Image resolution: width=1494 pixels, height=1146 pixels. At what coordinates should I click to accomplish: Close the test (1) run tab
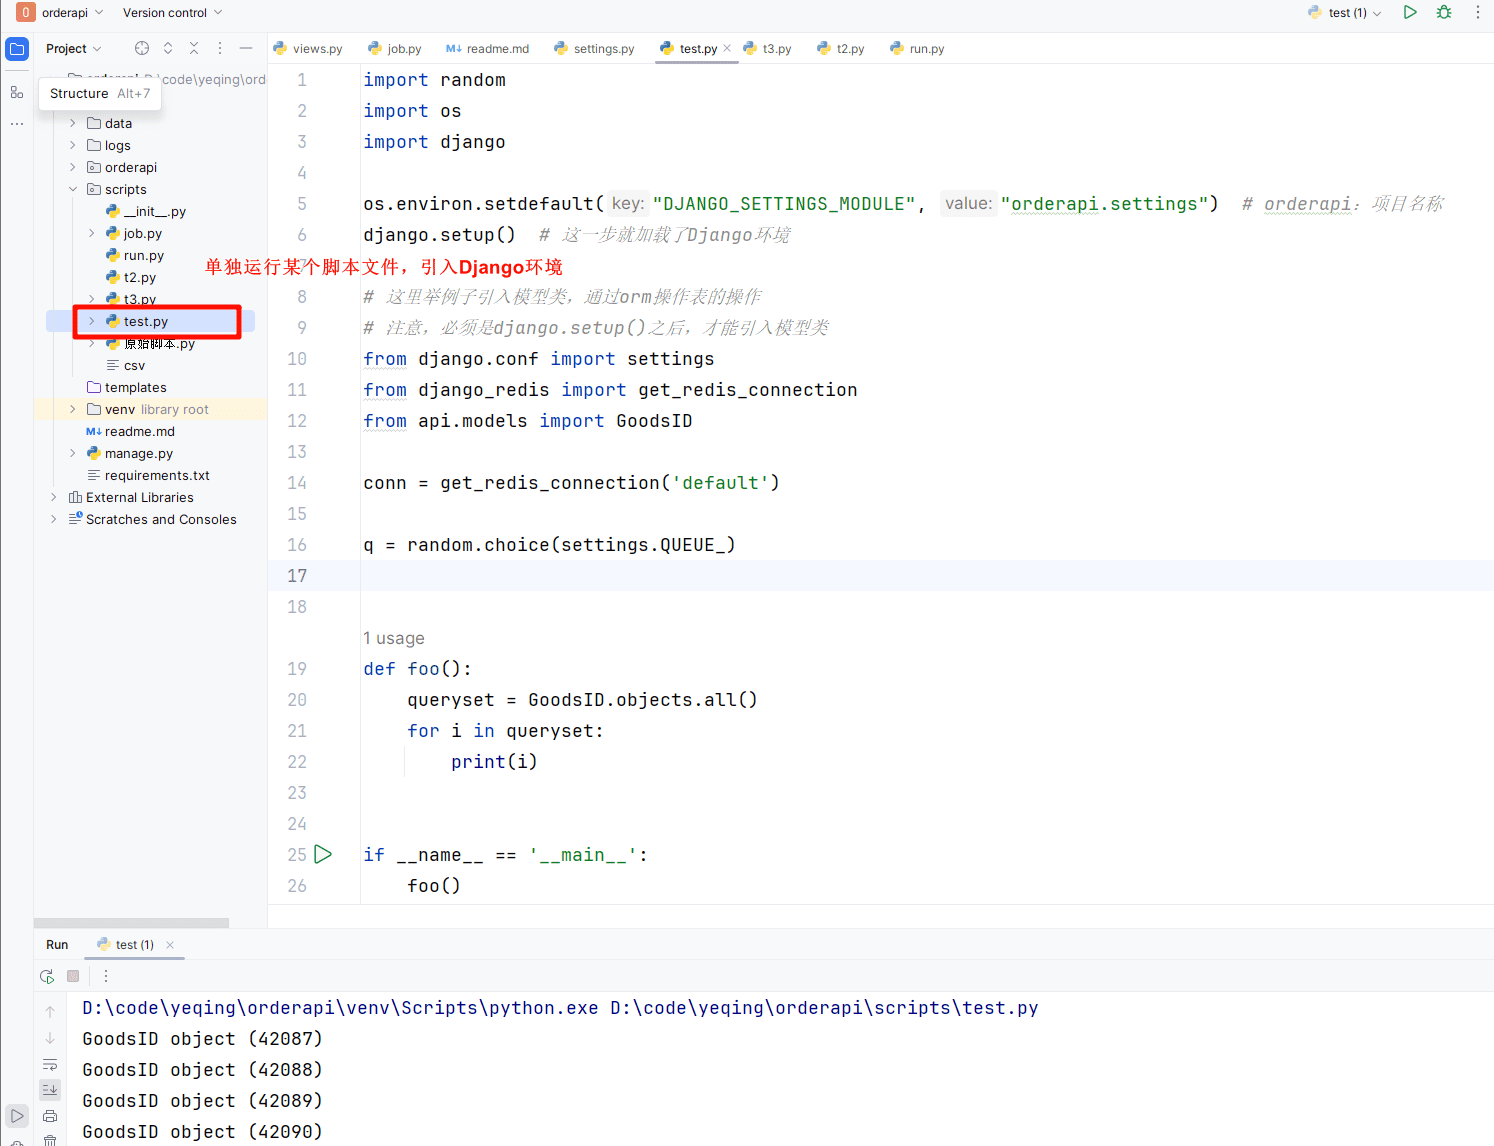tap(170, 945)
